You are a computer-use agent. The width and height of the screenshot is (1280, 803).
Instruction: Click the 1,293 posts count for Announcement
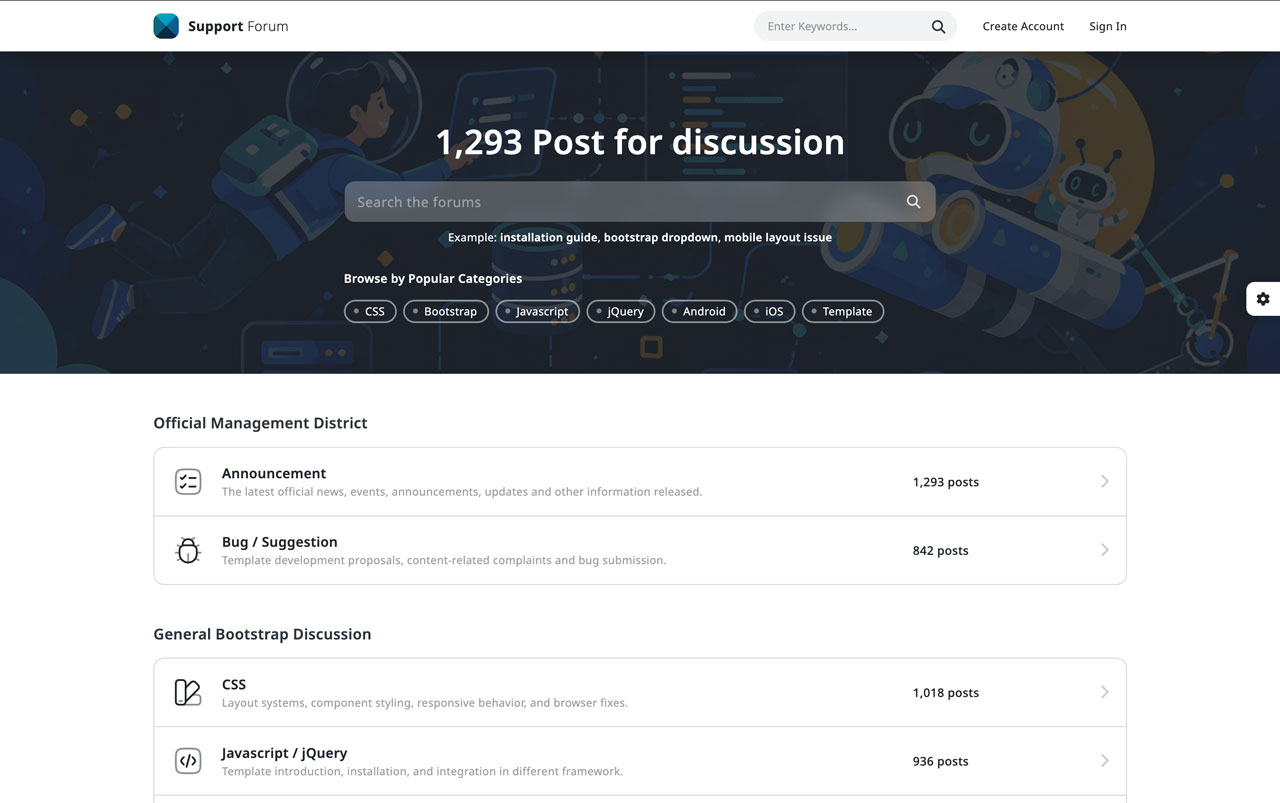(x=946, y=482)
